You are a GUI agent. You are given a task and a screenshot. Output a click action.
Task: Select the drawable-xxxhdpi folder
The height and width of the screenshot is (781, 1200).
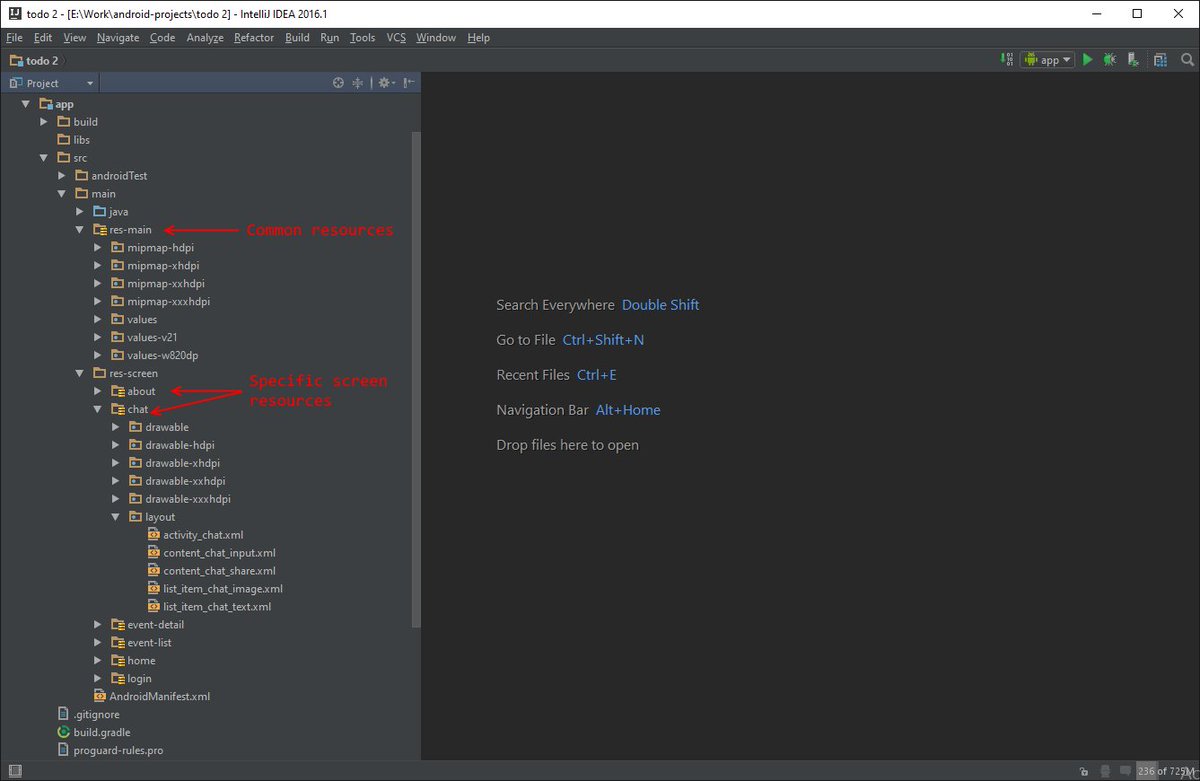[179, 499]
